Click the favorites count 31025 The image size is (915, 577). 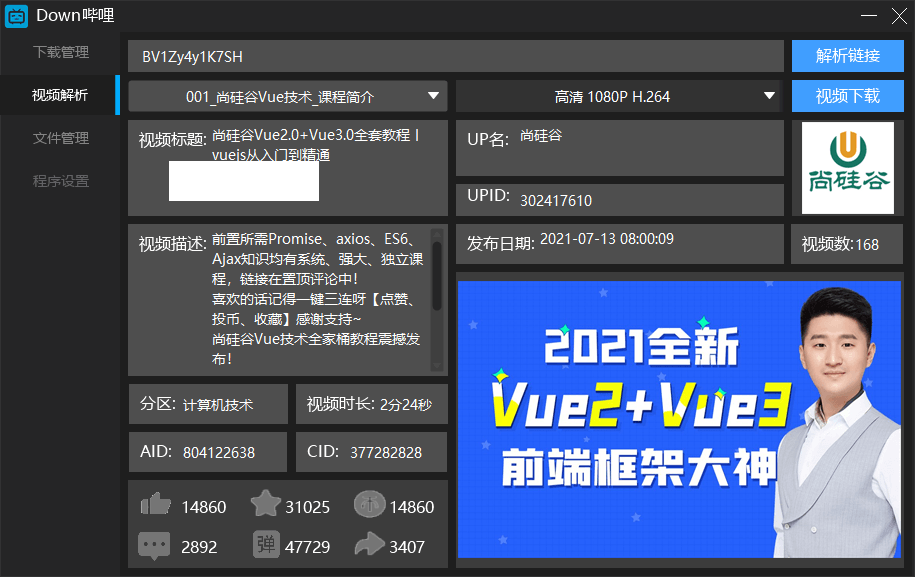308,508
